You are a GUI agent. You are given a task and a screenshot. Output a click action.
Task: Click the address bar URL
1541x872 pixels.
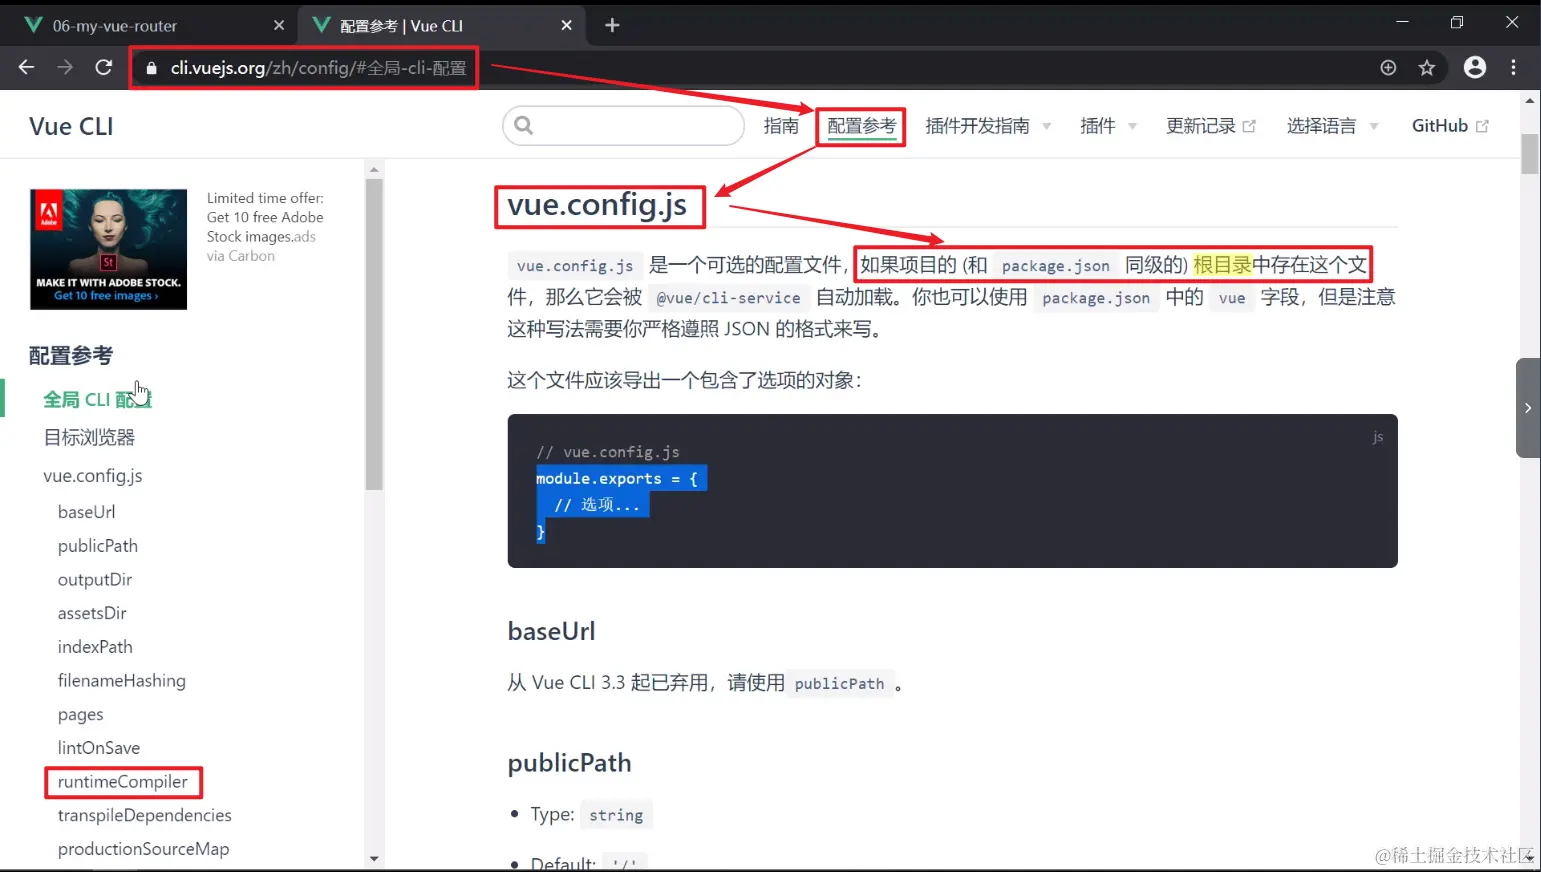point(318,68)
